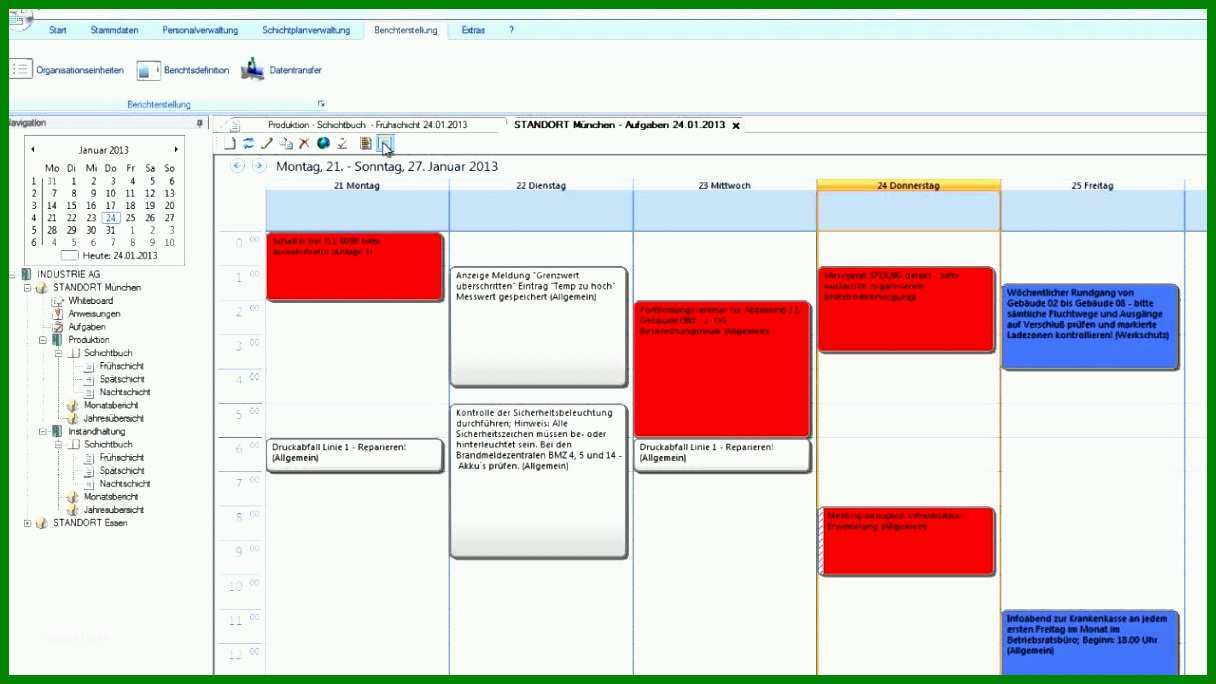Open the blue Wöchentlicher Rundgang task

tap(1091, 327)
